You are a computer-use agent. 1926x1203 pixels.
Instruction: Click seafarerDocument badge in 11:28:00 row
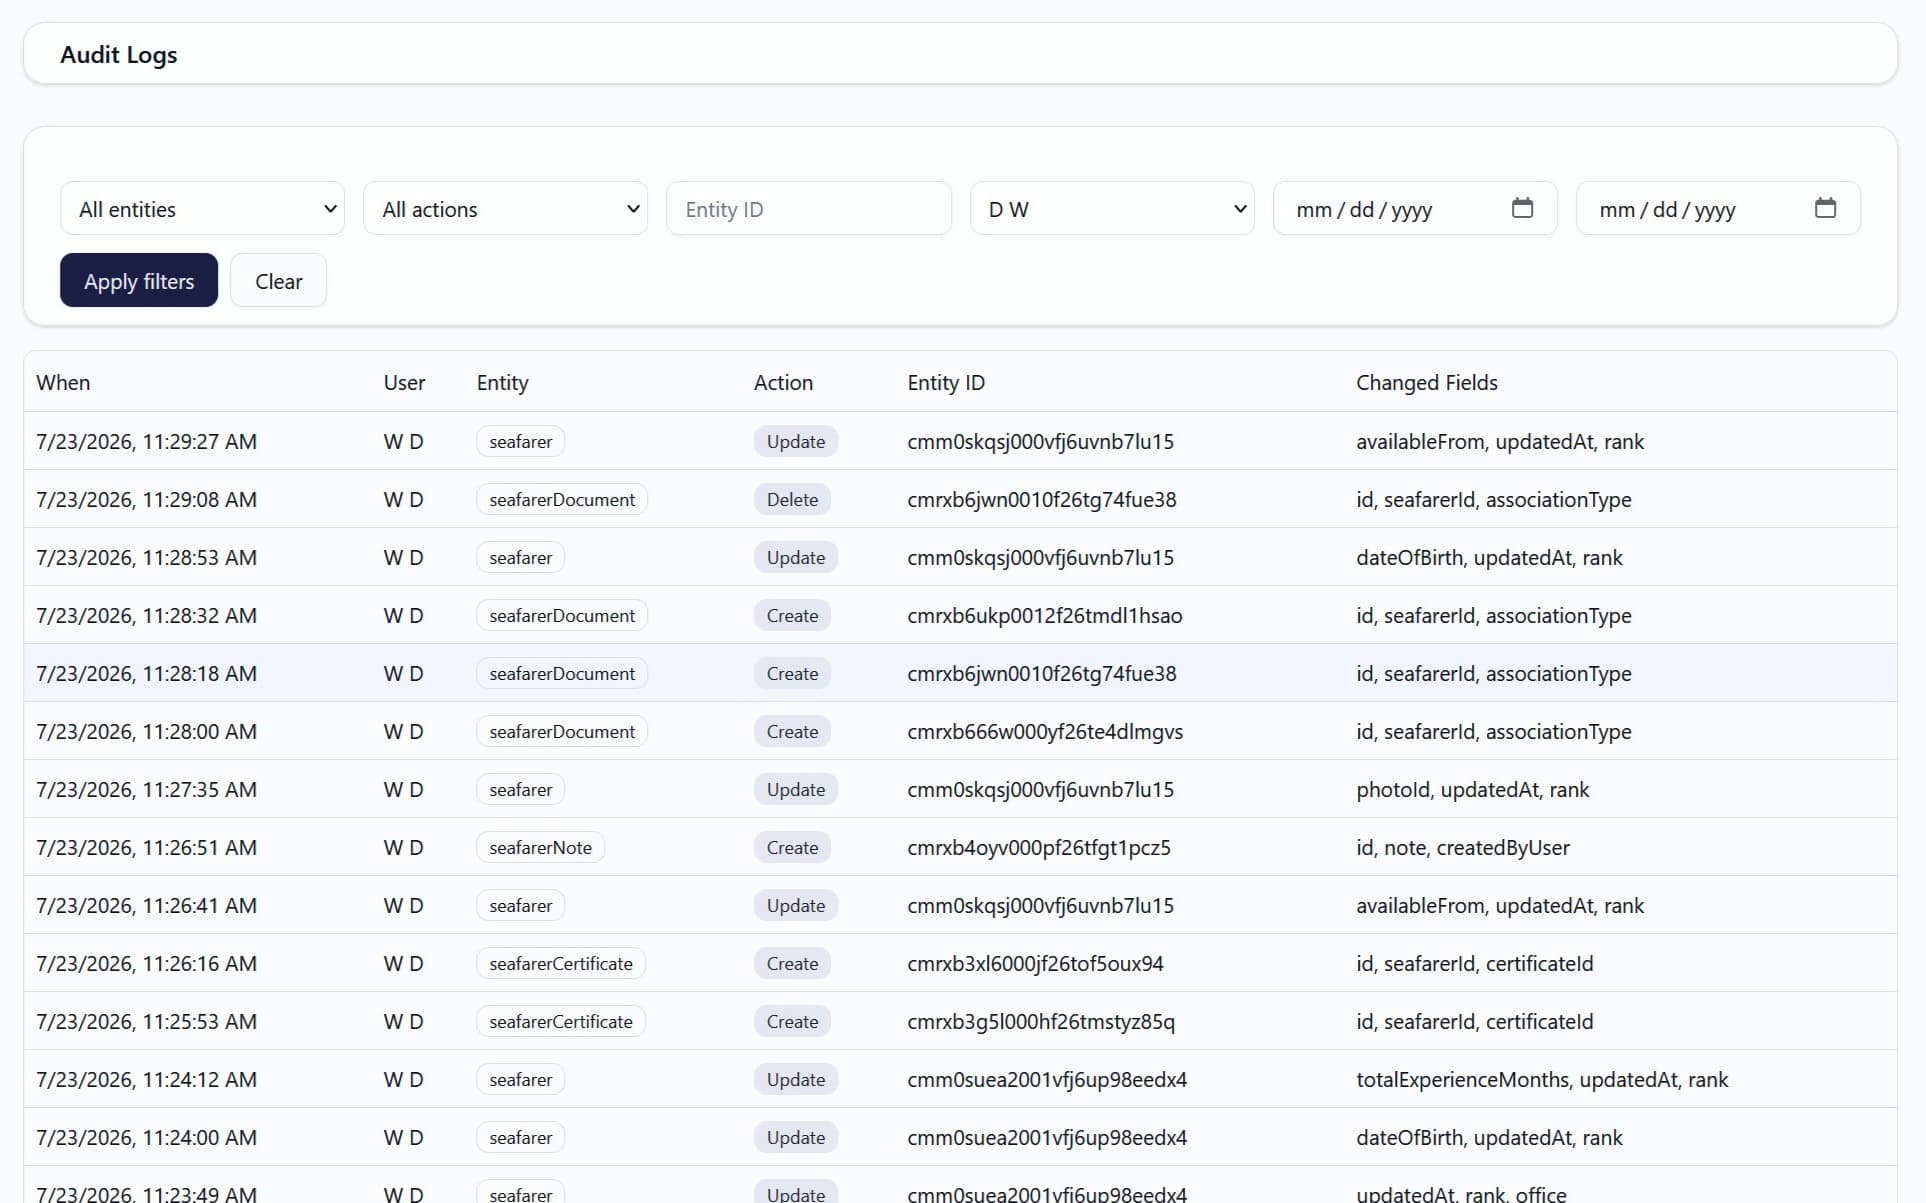pos(562,731)
